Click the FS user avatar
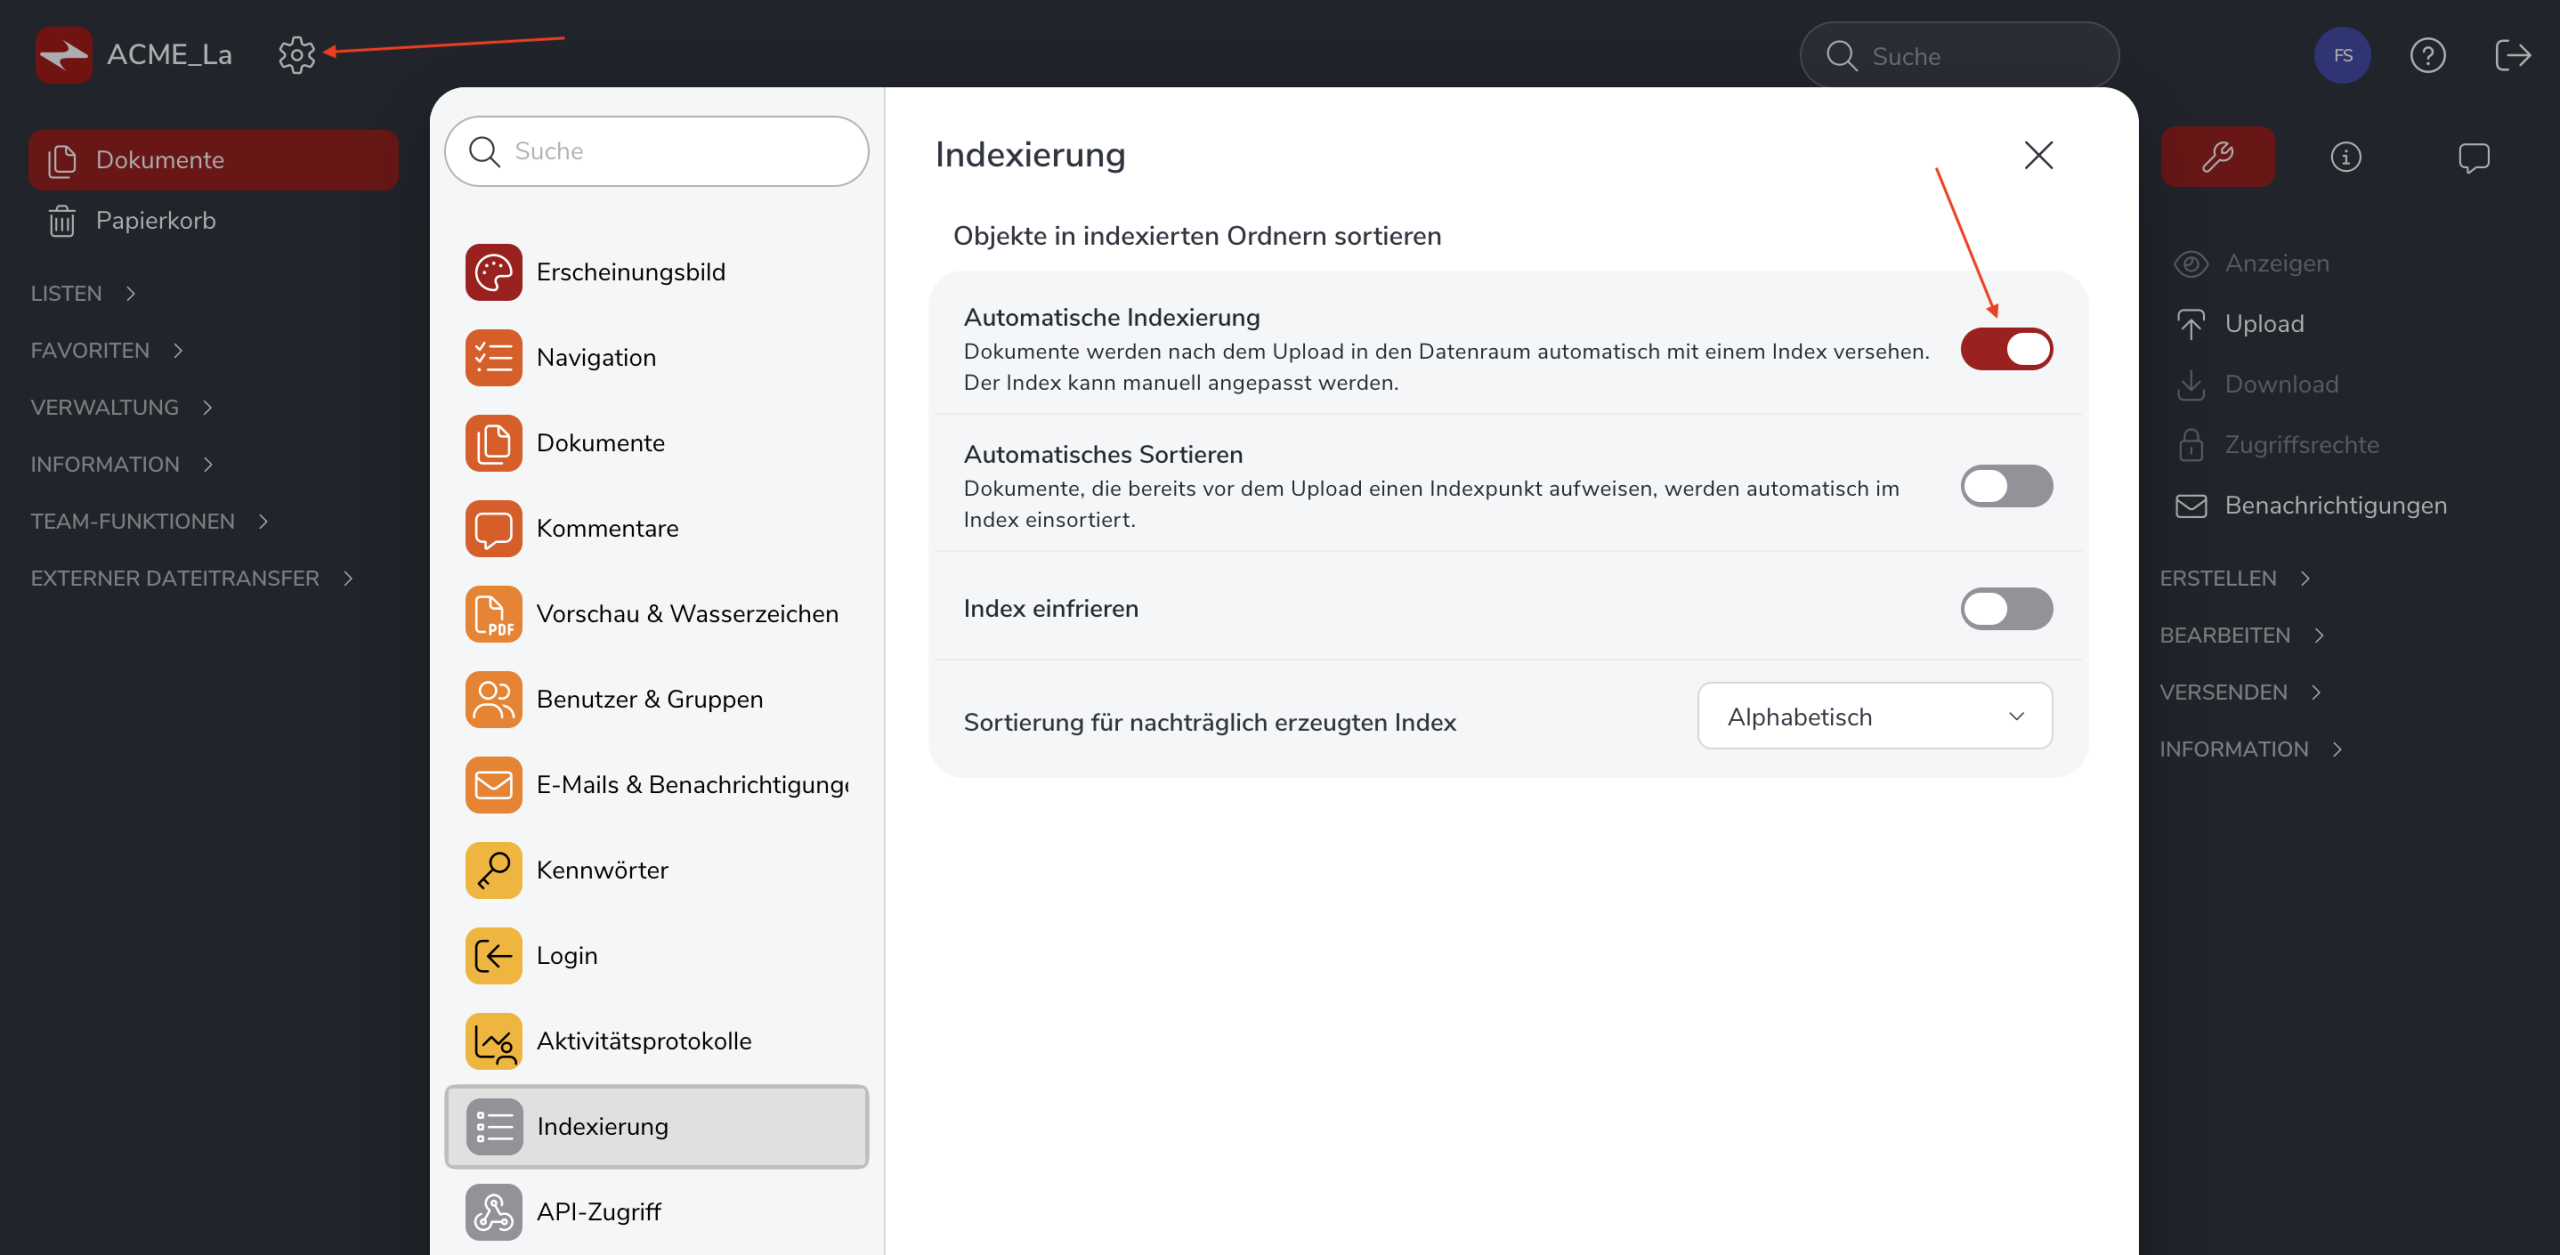 tap(2342, 55)
